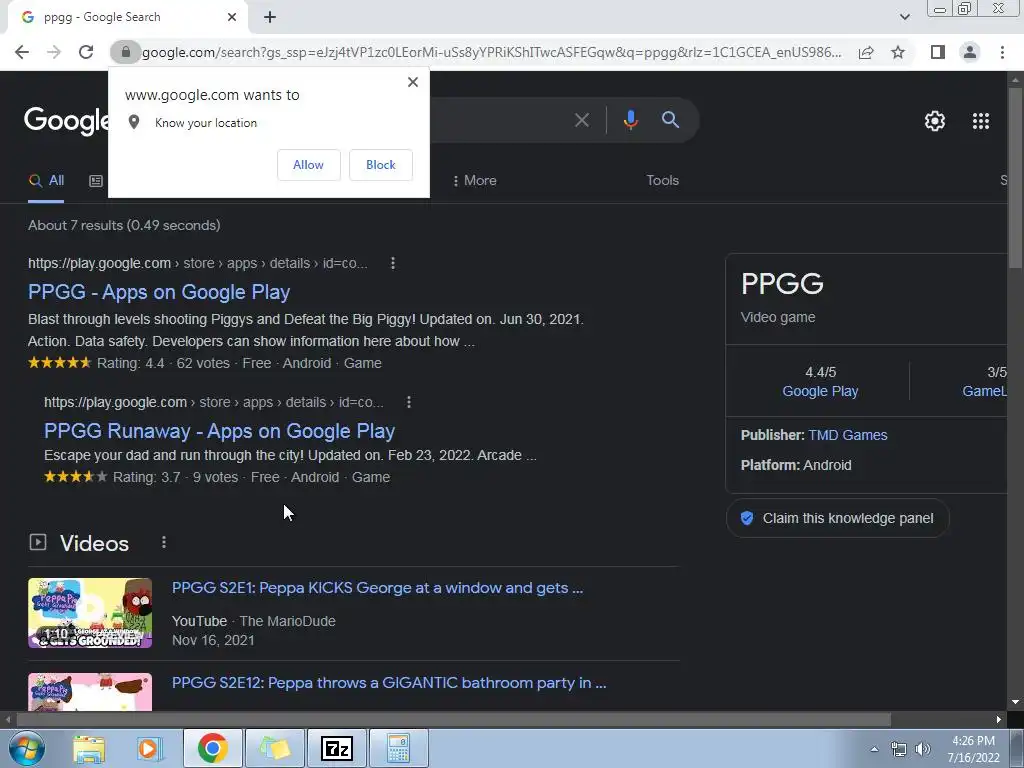Submit search with magnifier icon

click(x=670, y=120)
